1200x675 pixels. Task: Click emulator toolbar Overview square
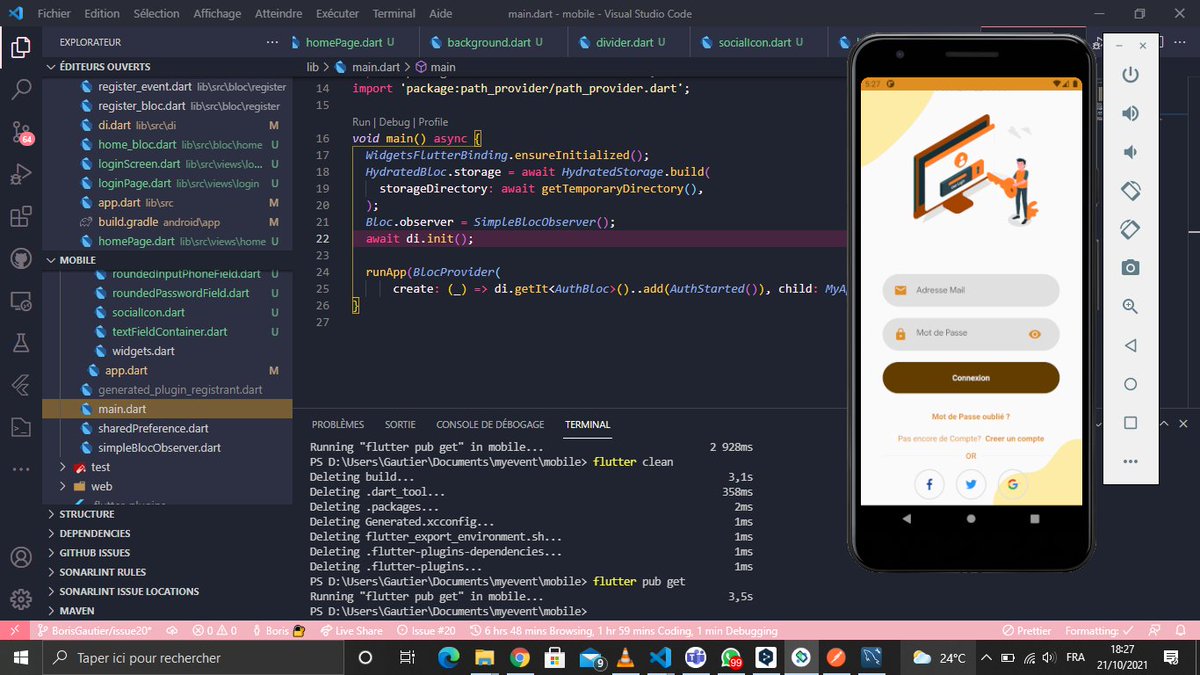pos(1130,423)
